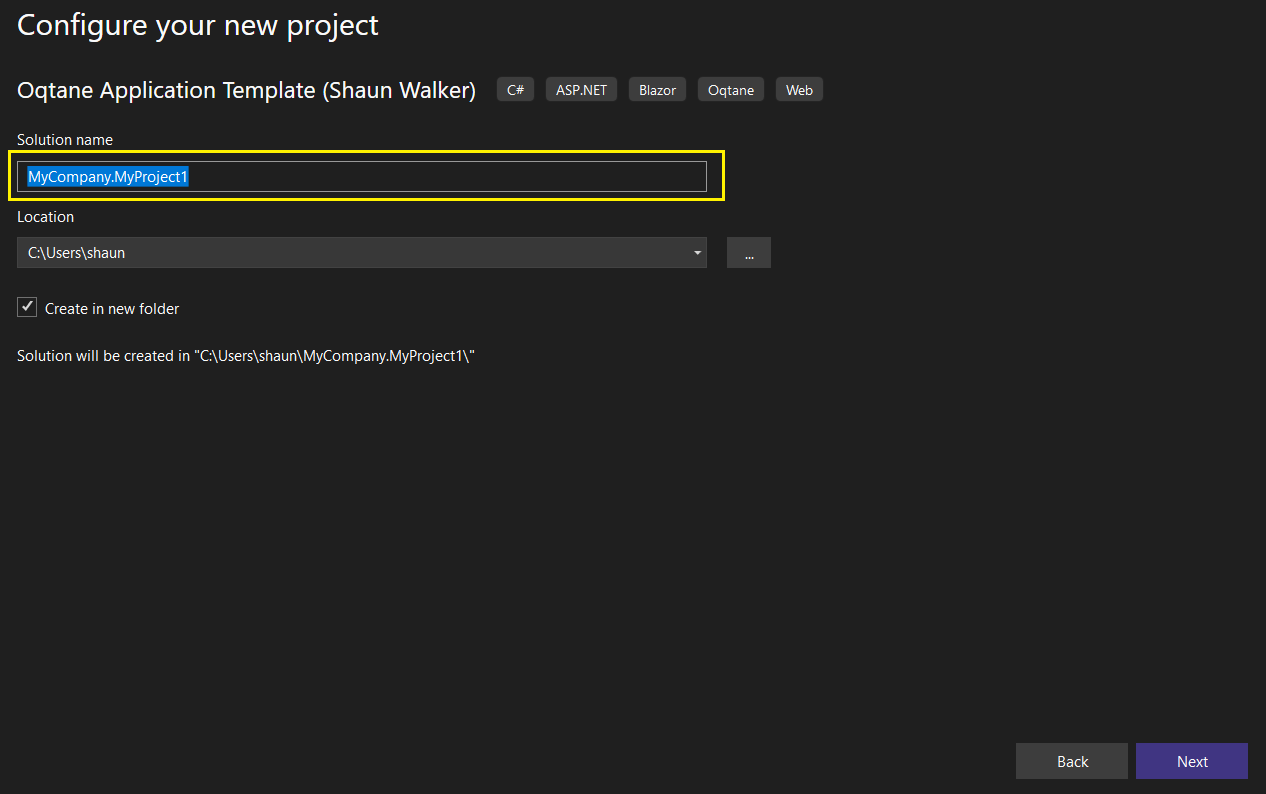Open the folder browse (...) button

click(x=749, y=253)
